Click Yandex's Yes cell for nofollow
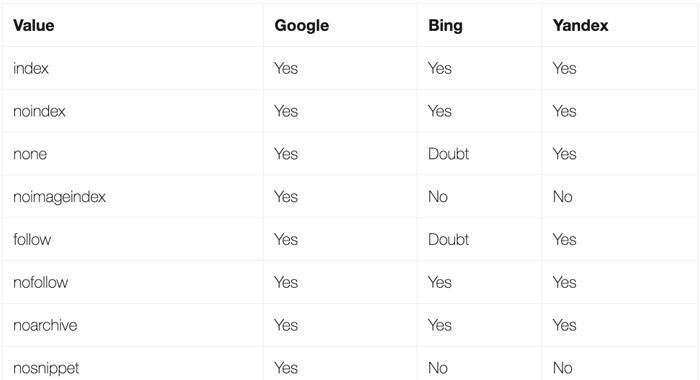700x380 pixels. (564, 283)
